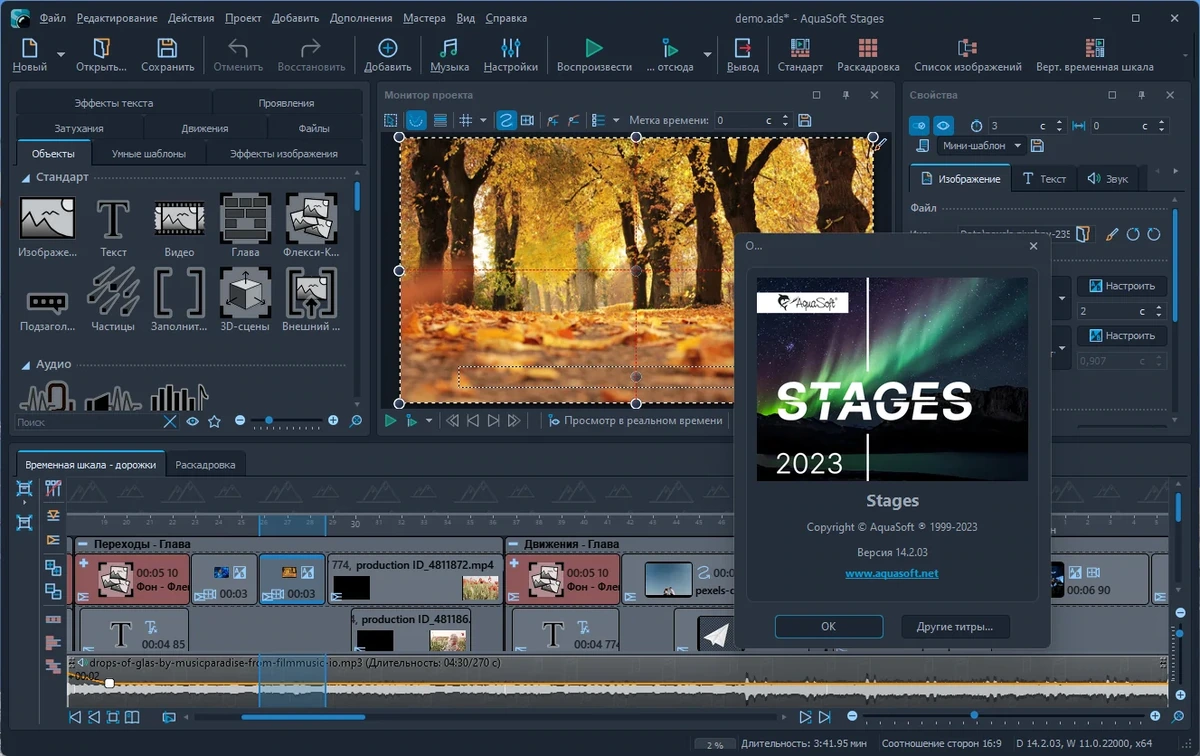
Task: Open the Мини-шаблон dropdown
Action: 982,146
